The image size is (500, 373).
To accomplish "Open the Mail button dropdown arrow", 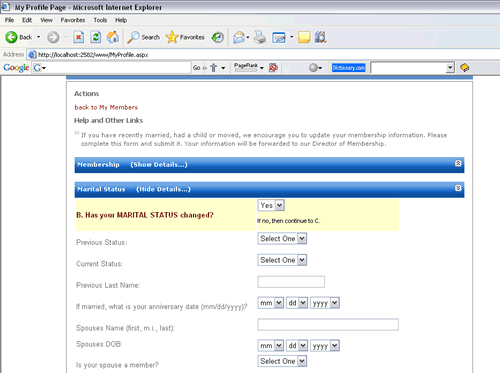I will coord(248,37).
